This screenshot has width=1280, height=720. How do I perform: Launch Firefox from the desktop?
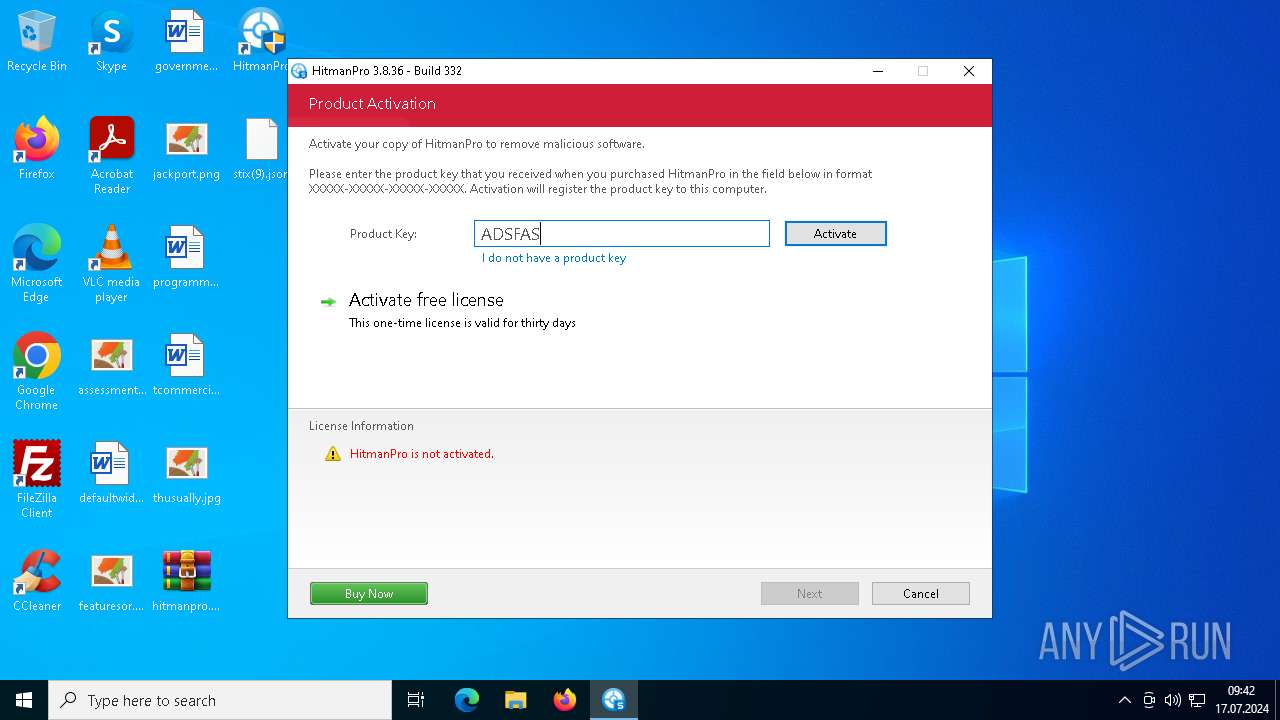[37, 149]
